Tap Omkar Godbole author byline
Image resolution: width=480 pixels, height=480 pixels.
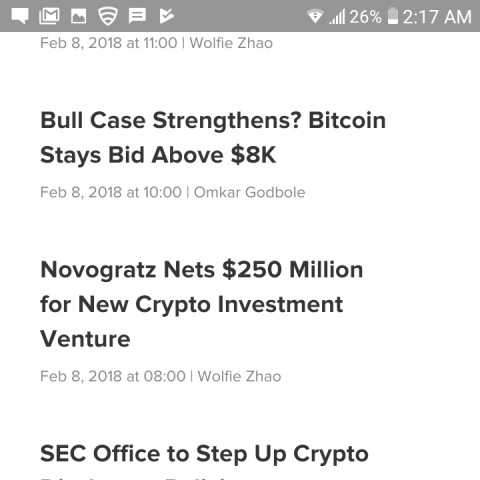point(250,192)
